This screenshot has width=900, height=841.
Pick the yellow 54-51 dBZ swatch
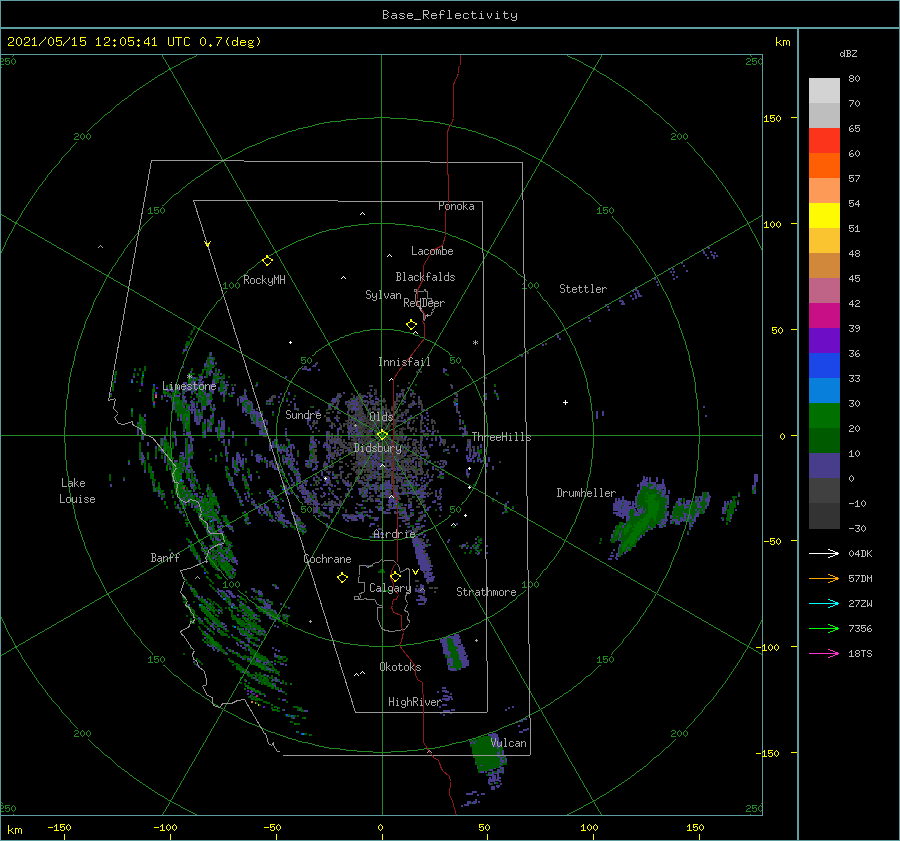click(x=824, y=216)
